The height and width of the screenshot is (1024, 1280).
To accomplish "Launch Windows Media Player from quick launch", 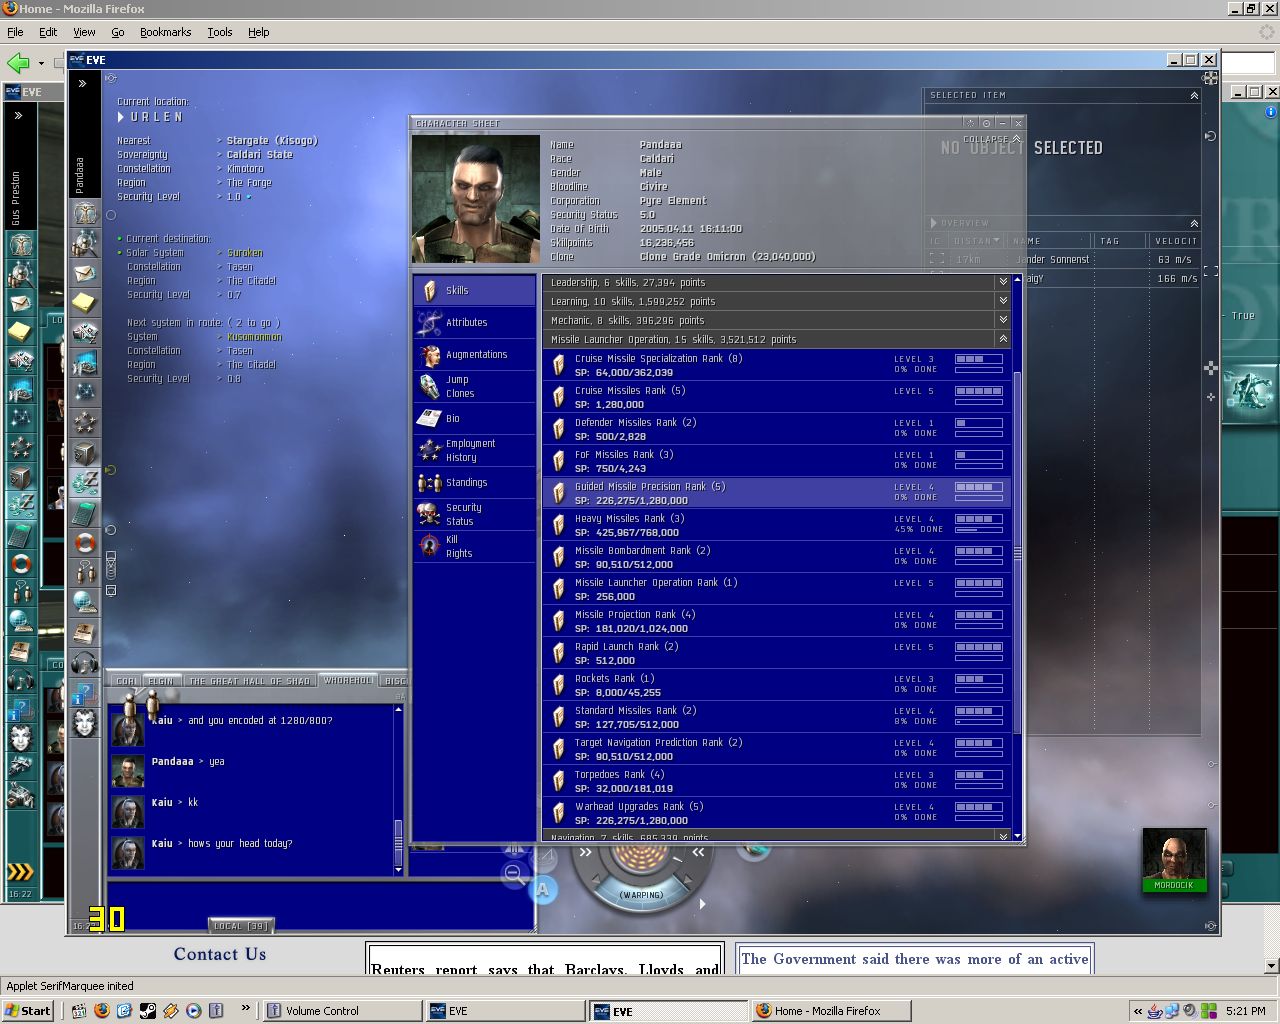I will point(193,1010).
